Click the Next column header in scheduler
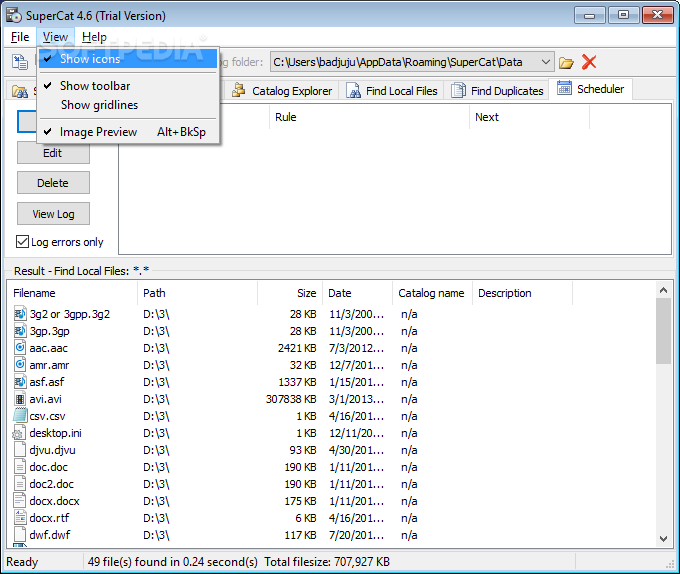This screenshot has height=574, width=680. 530,117
